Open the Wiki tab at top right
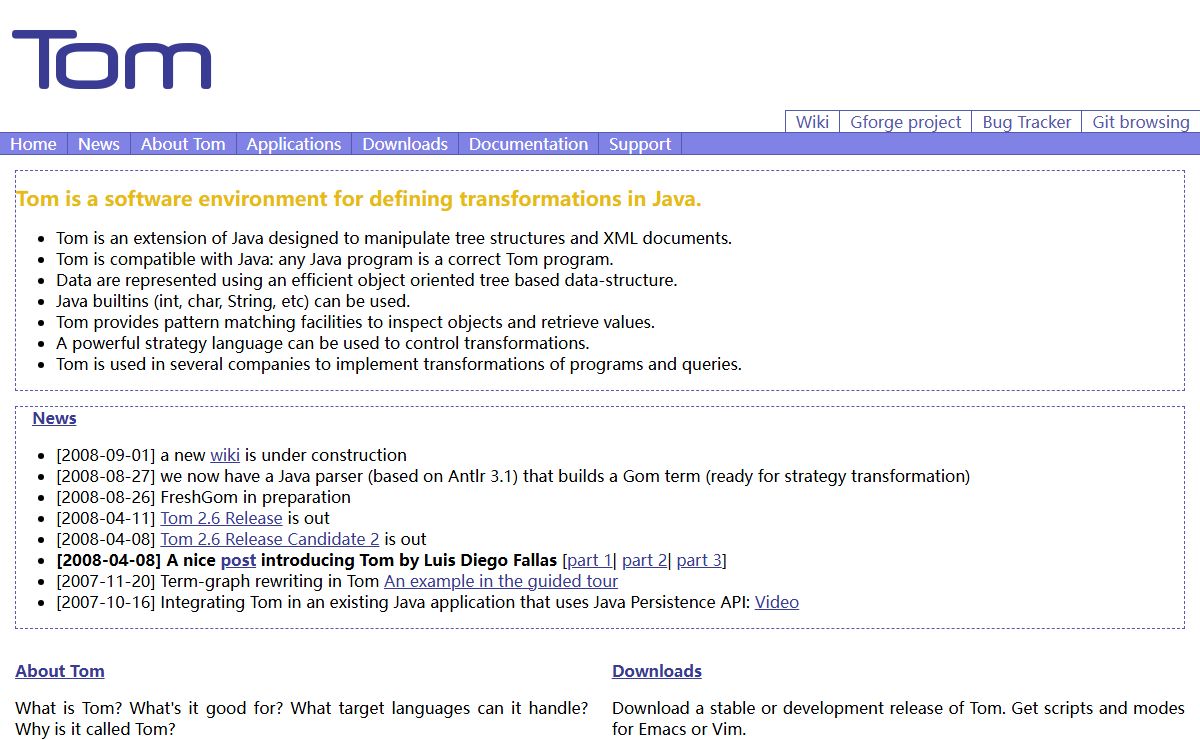 [x=812, y=122]
